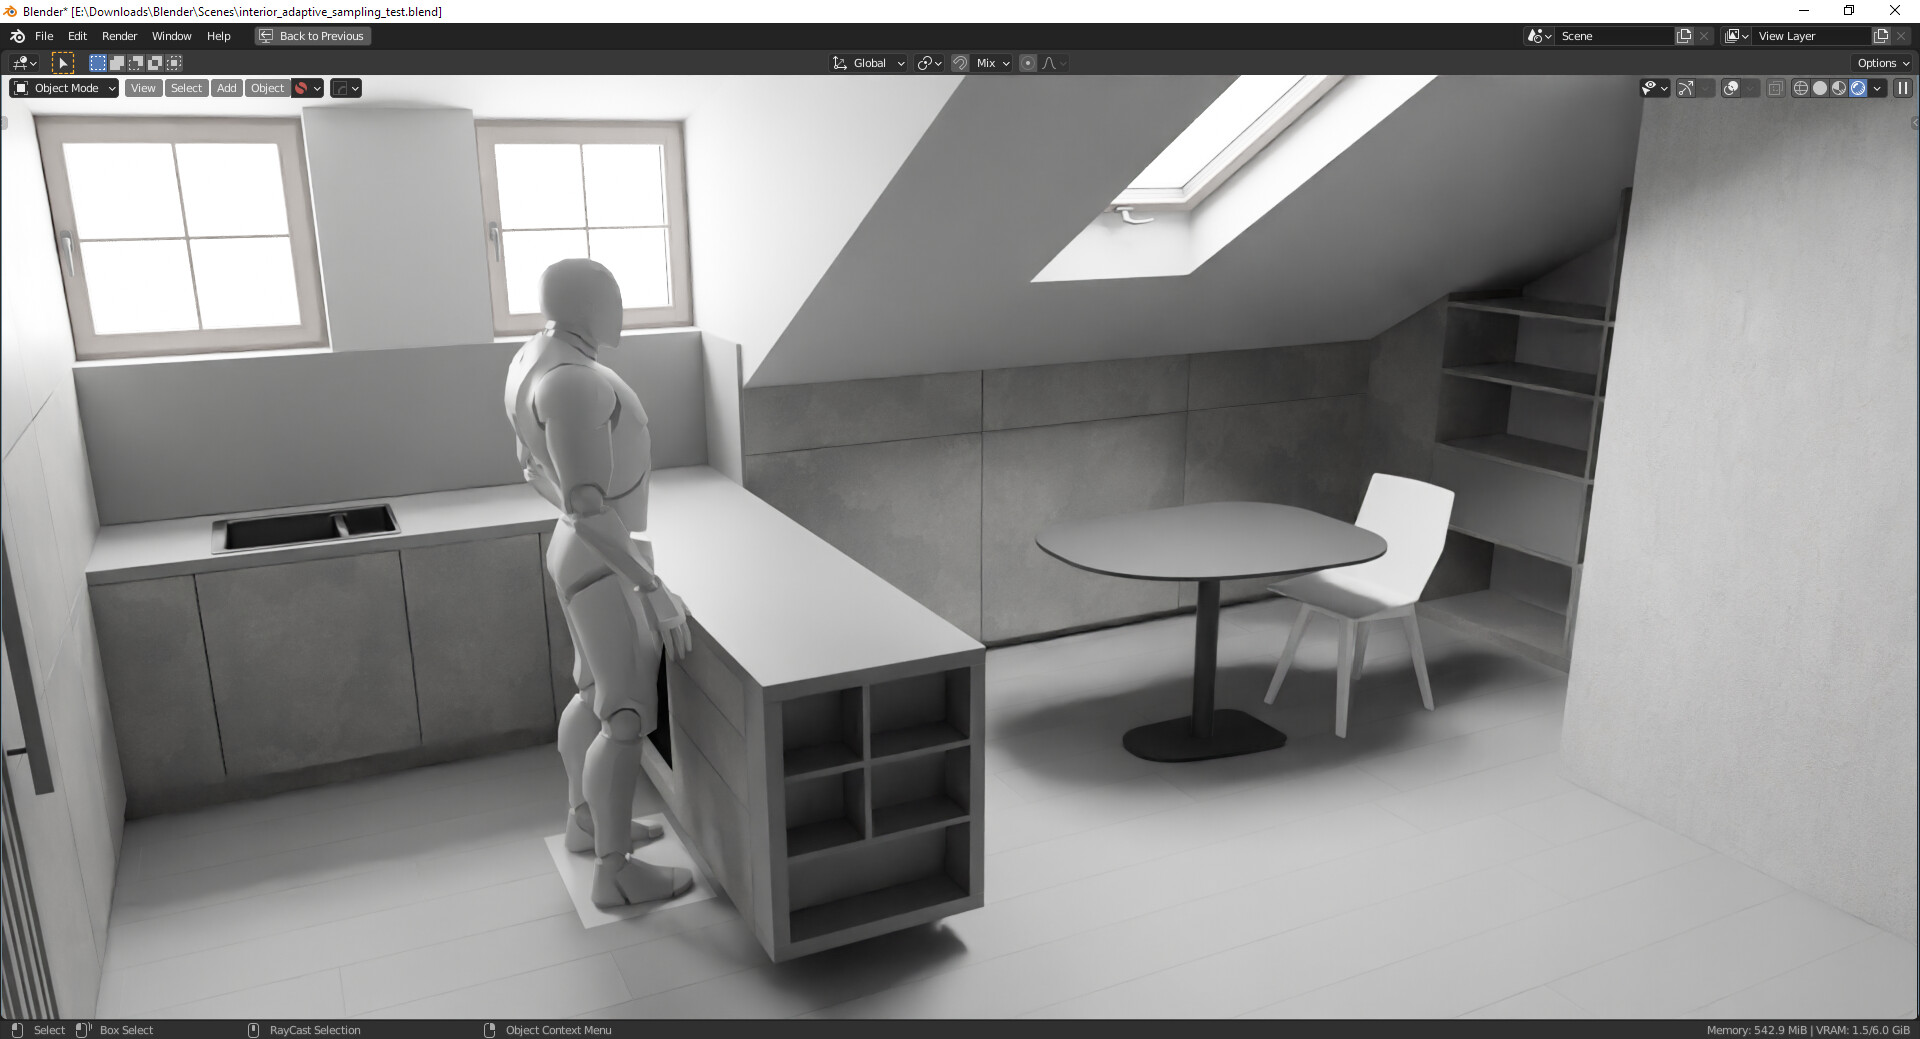
Task: Open the red sphere addon dropdown
Action: 307,88
